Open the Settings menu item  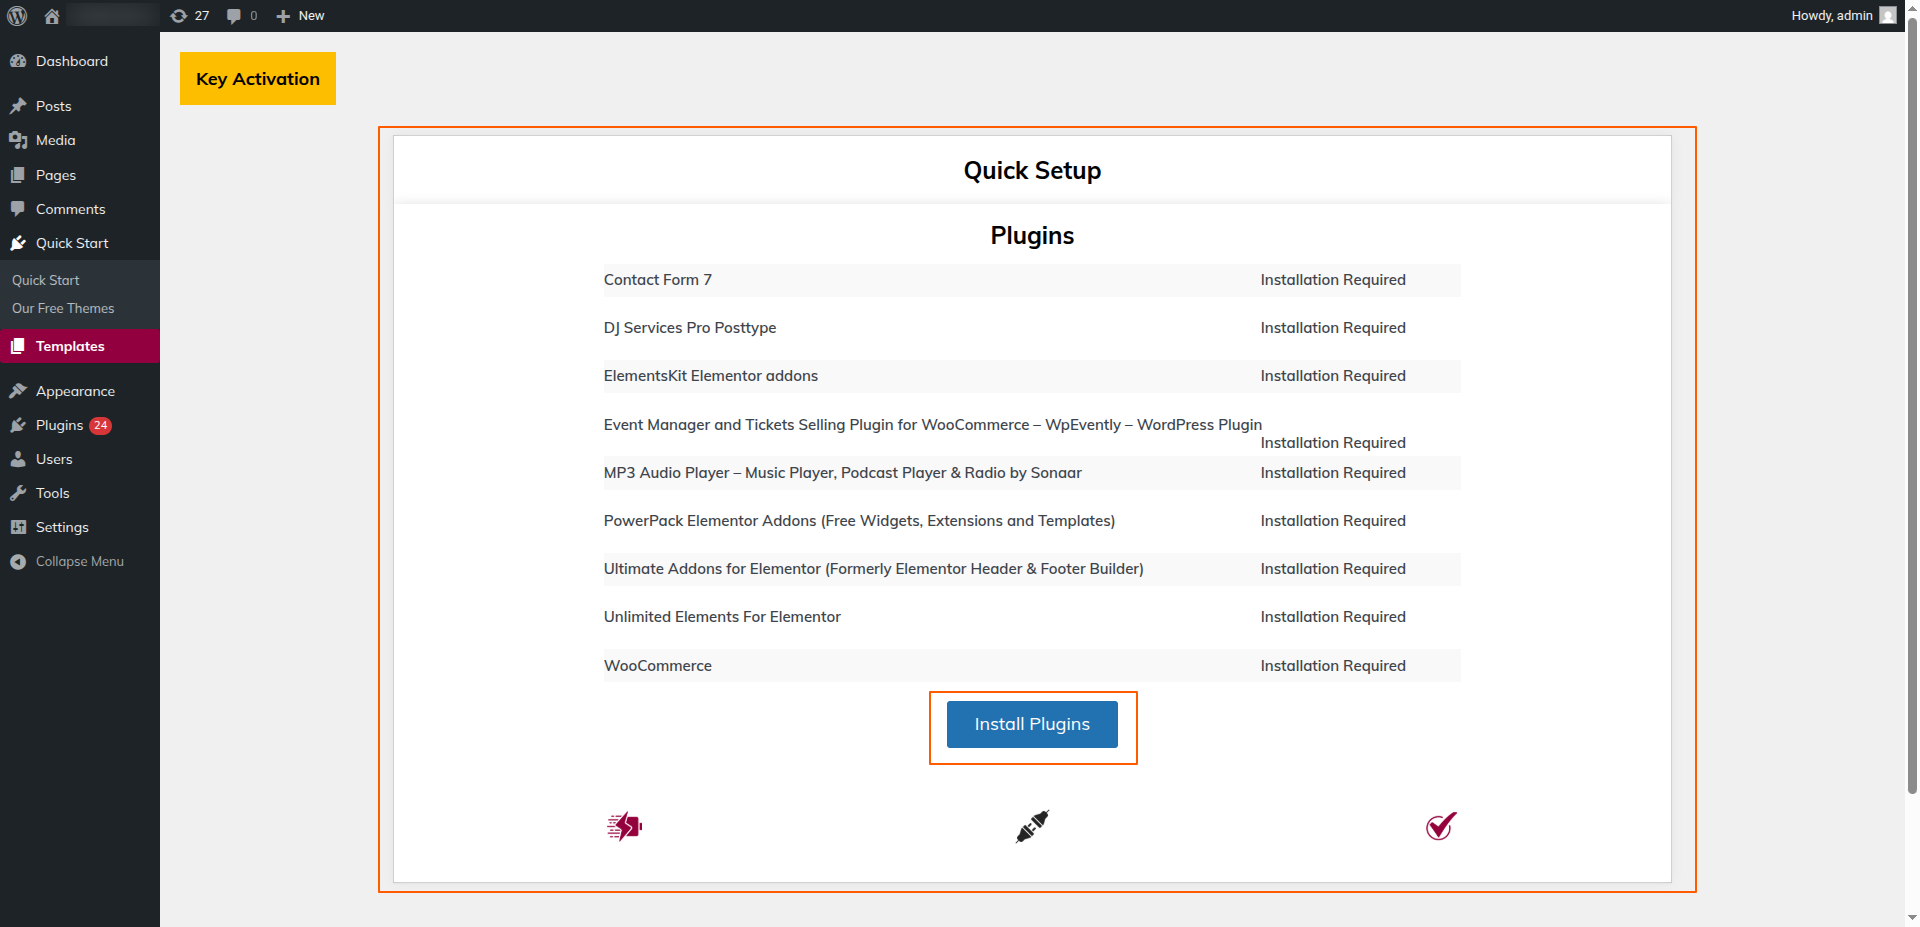click(62, 527)
